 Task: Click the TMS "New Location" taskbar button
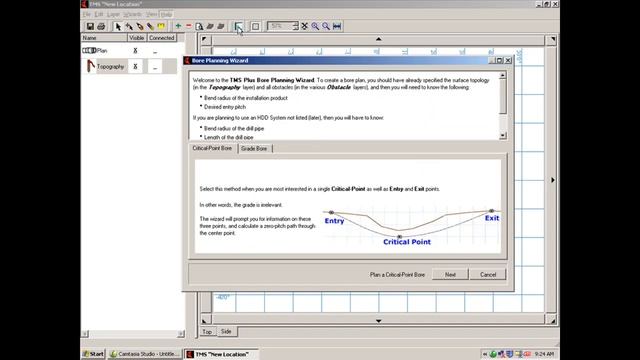pyautogui.click(x=221, y=354)
